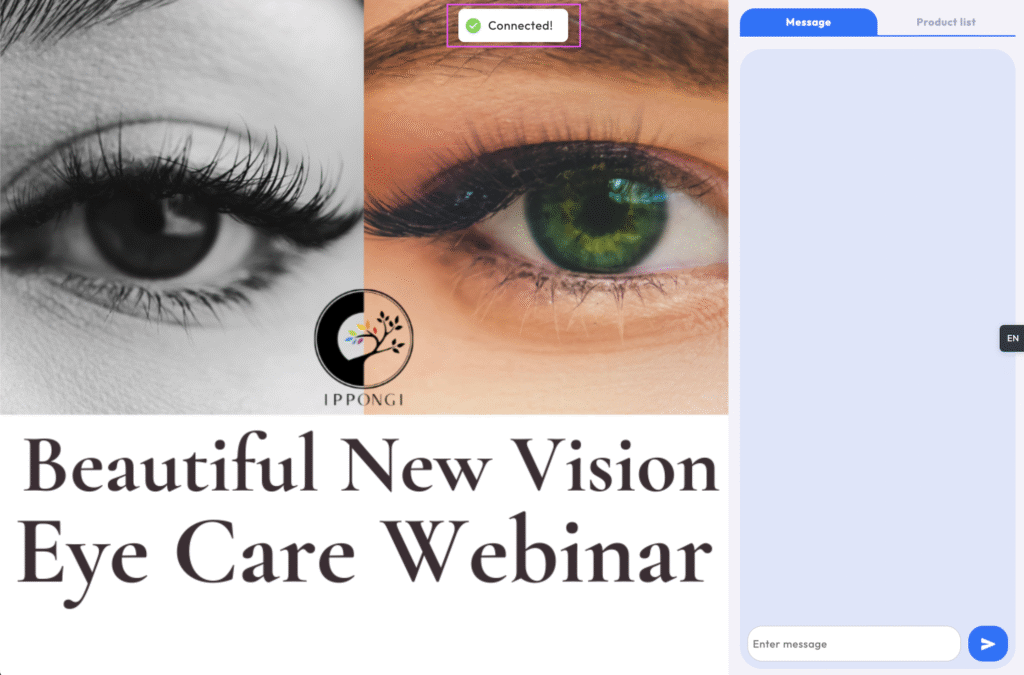Click the black-and-white eye image
Viewport: 1024px width, 675px height.
click(x=182, y=207)
